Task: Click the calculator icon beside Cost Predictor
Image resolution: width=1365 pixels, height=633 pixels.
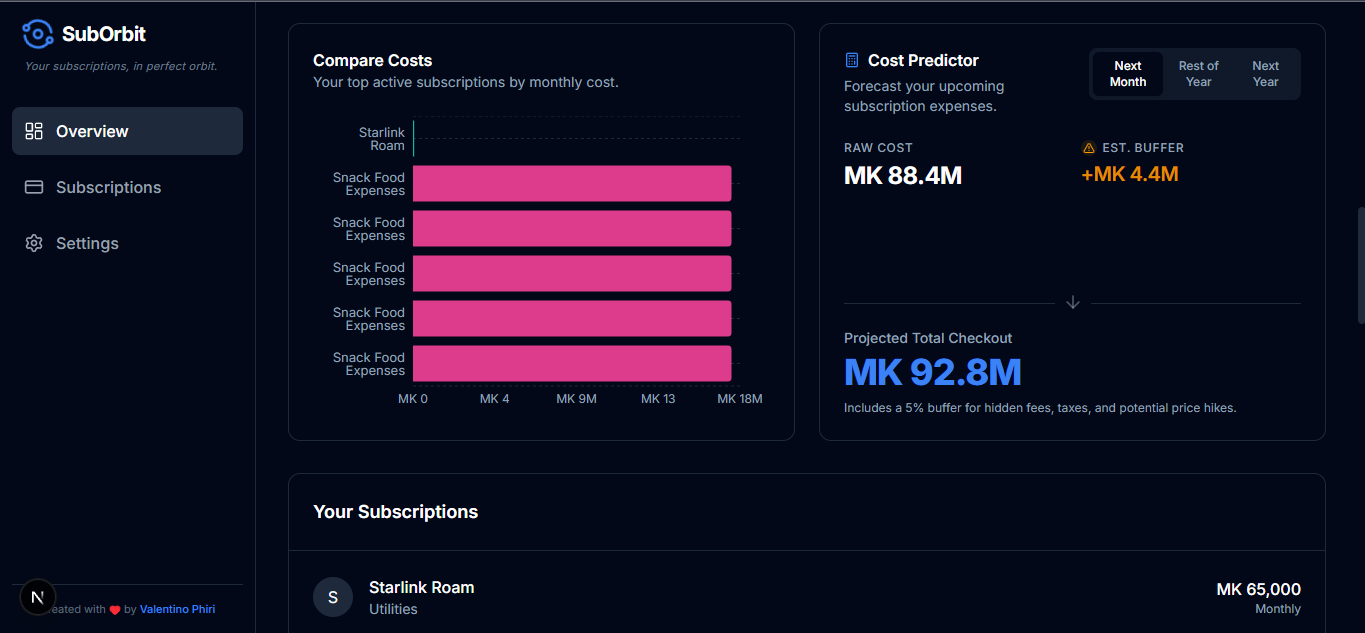Action: coord(852,60)
